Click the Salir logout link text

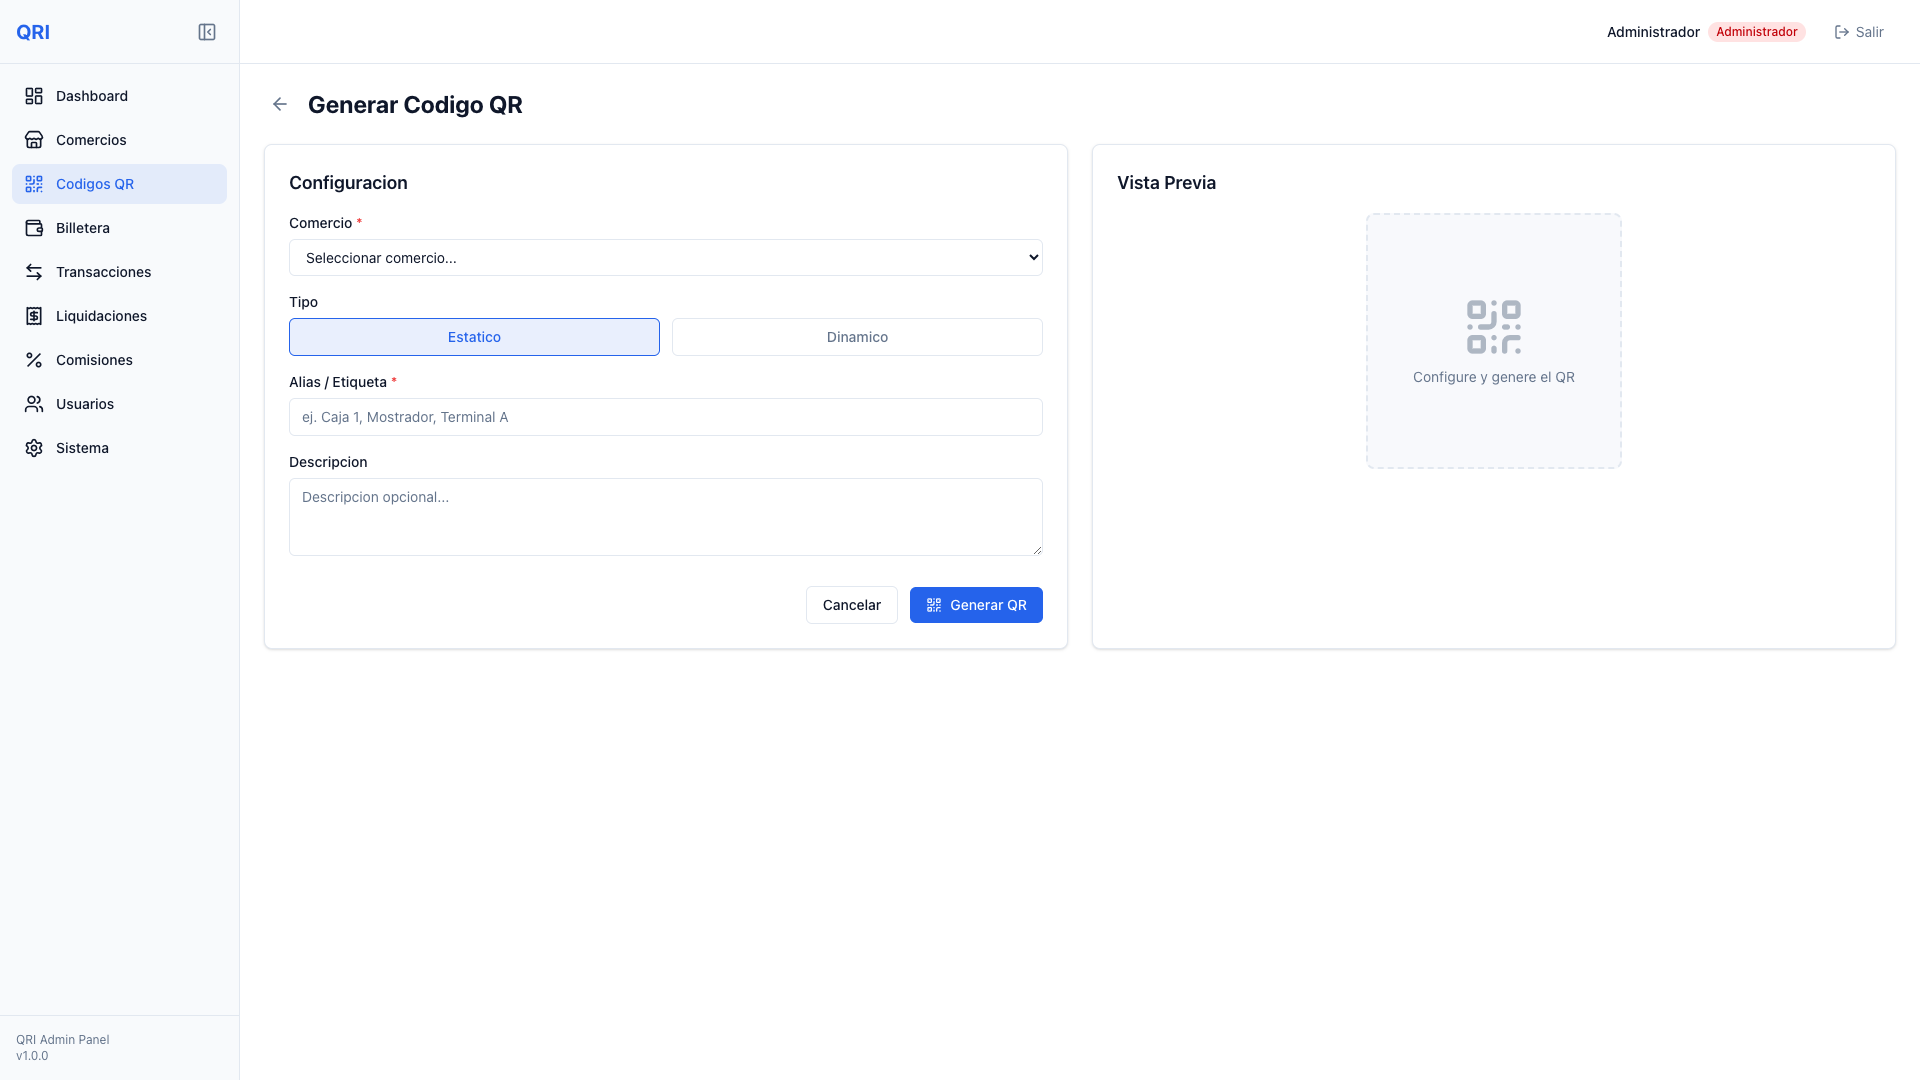tap(1870, 32)
